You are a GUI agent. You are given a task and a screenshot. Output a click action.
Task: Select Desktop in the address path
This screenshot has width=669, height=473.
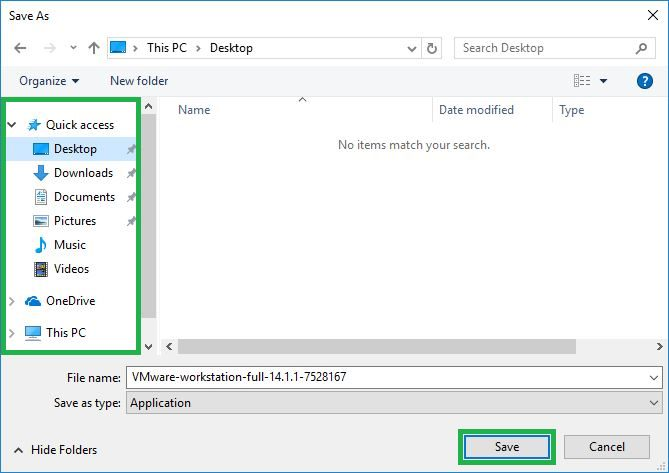231,48
